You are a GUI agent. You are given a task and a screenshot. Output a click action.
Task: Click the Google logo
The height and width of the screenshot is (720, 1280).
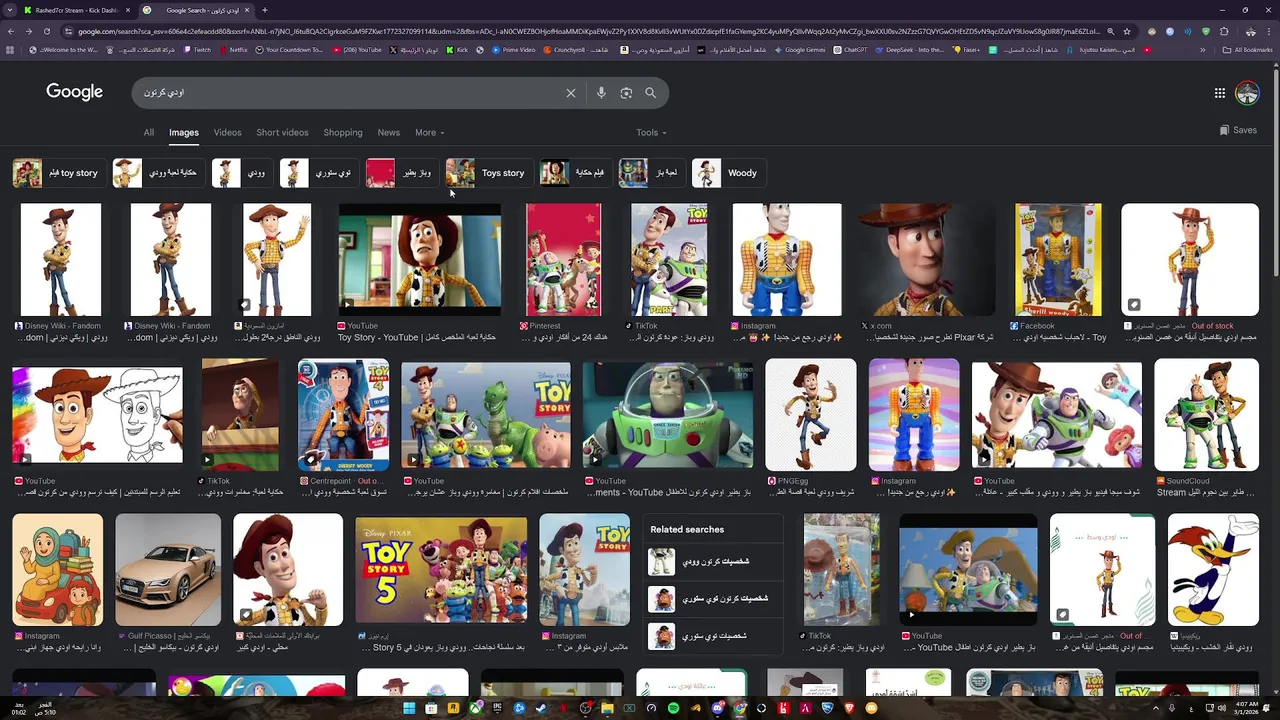point(74,92)
